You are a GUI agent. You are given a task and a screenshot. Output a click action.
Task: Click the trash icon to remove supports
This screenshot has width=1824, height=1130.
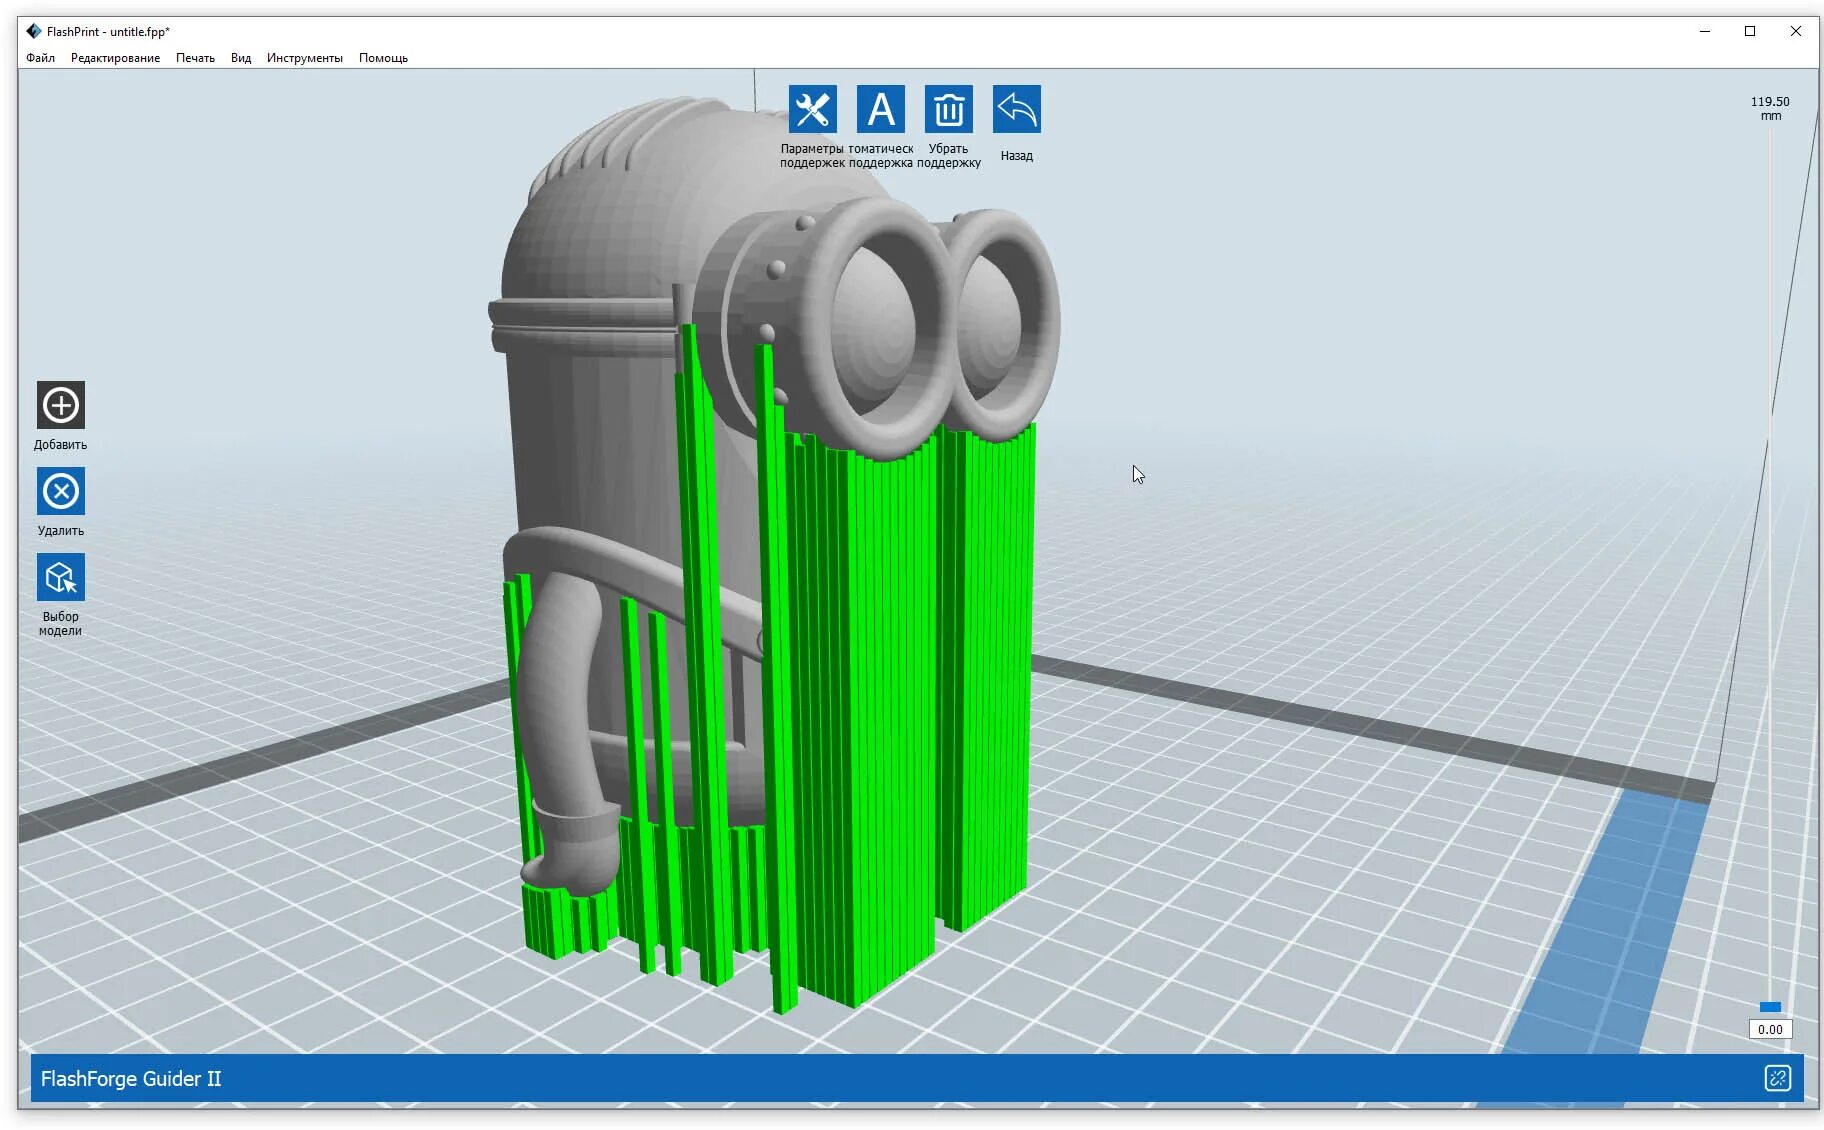pyautogui.click(x=948, y=109)
